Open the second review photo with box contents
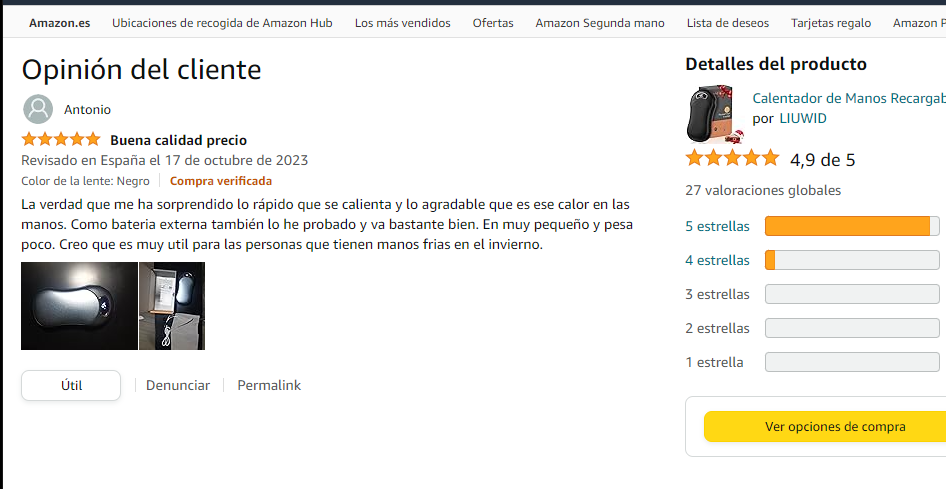946x489 pixels. [172, 306]
